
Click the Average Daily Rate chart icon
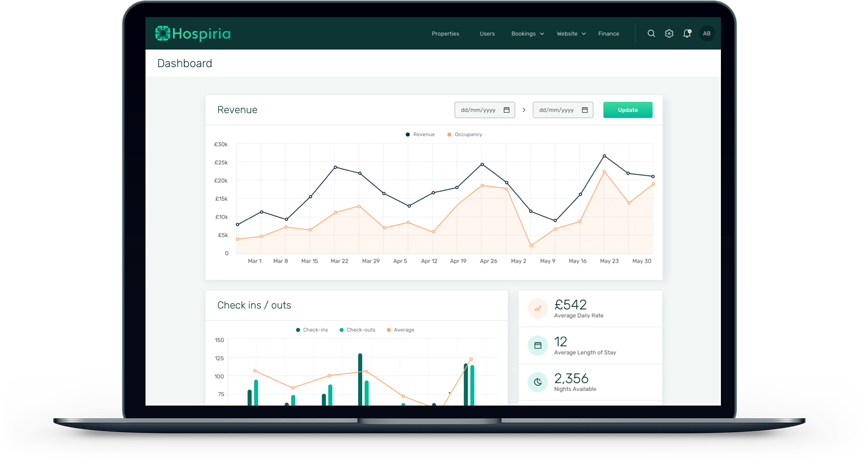(537, 309)
